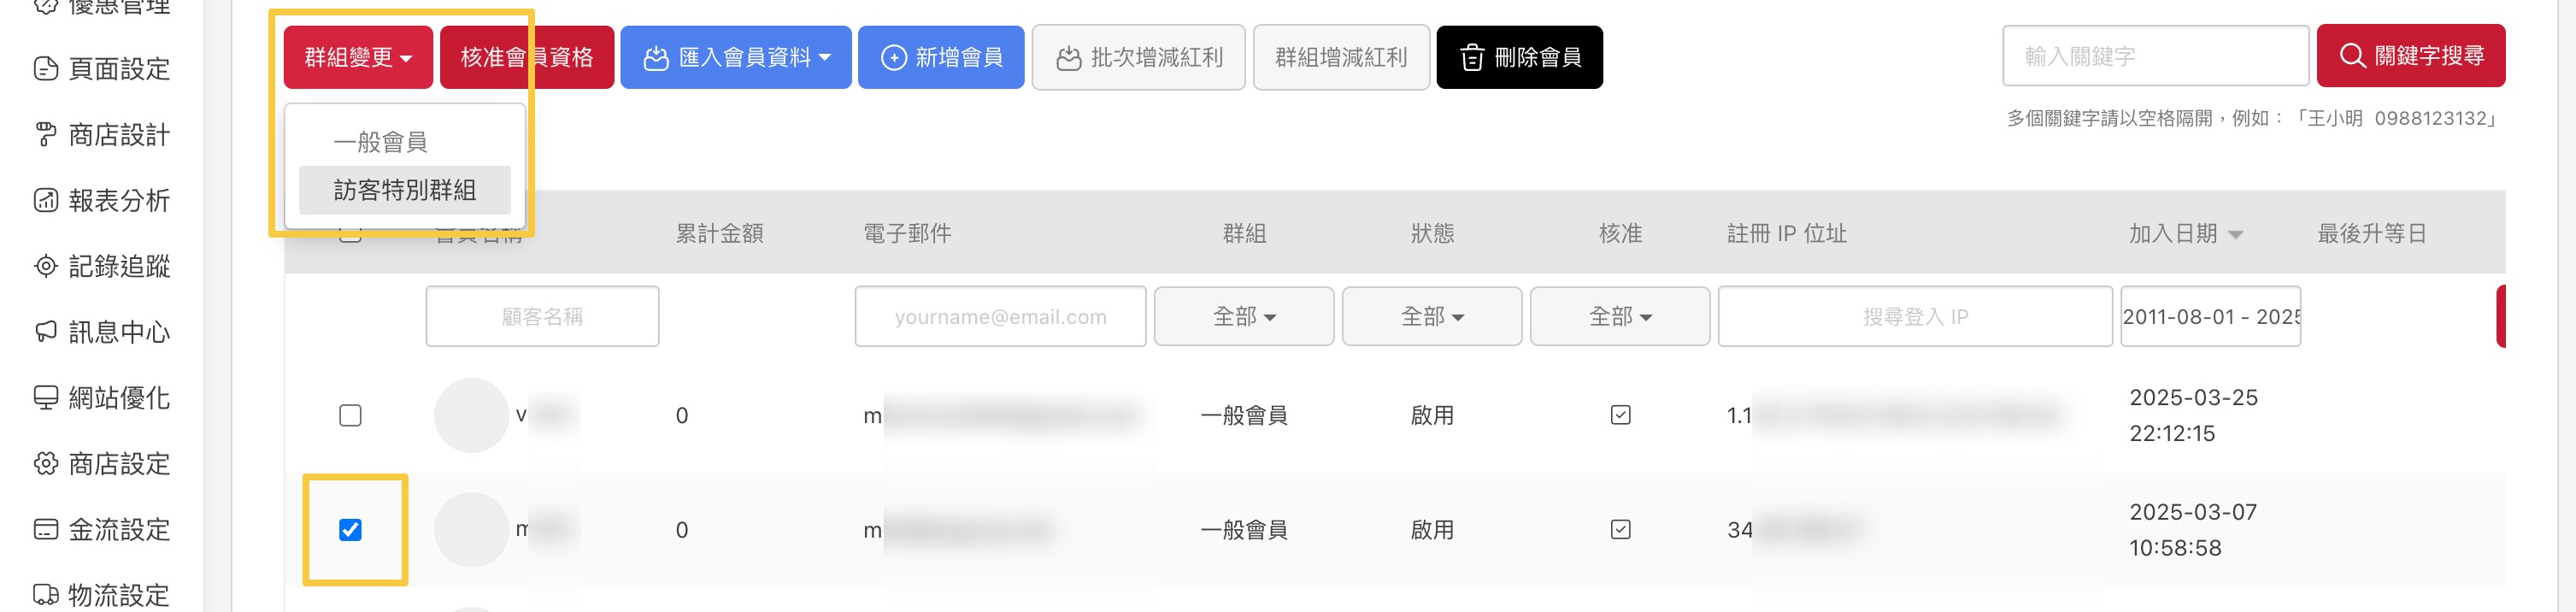Click the 網站優化 monitor icon
This screenshot has width=2576, height=612.
click(46, 397)
